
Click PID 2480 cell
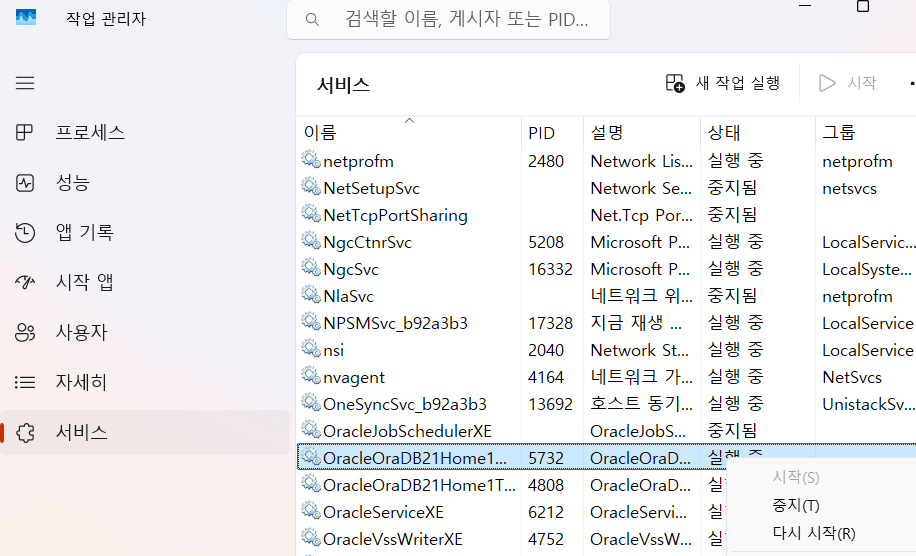pyautogui.click(x=546, y=161)
